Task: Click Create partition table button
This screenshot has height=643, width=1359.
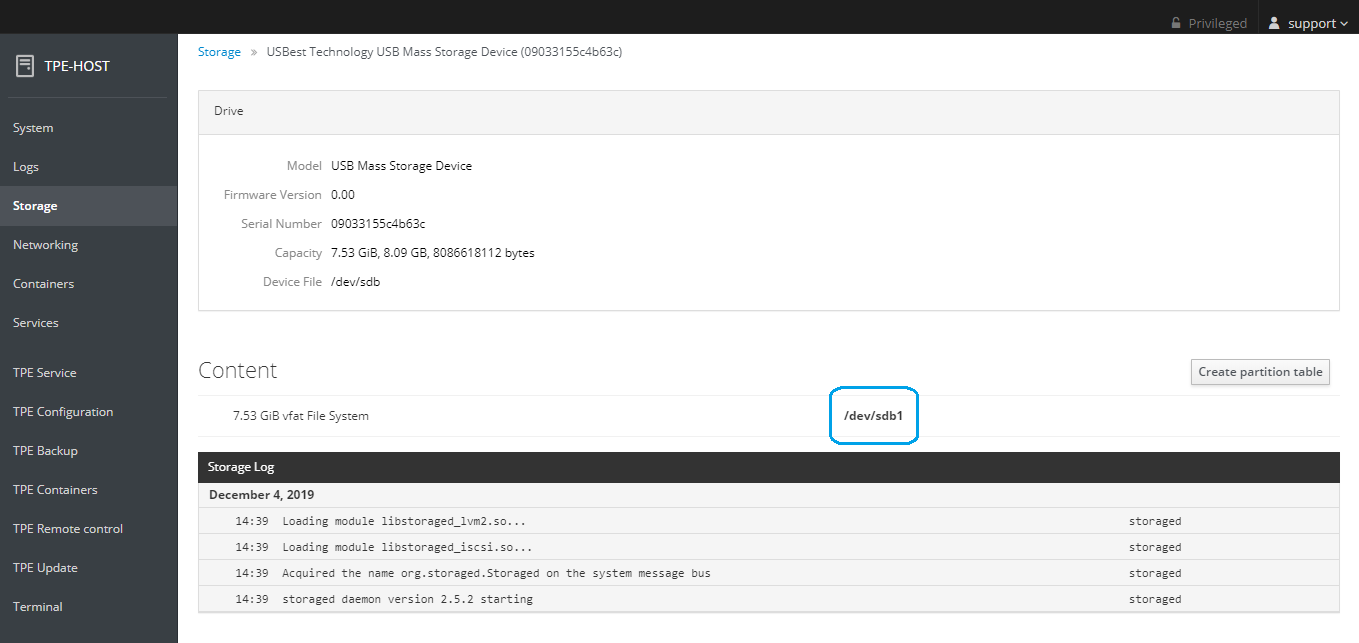Action: point(1260,372)
